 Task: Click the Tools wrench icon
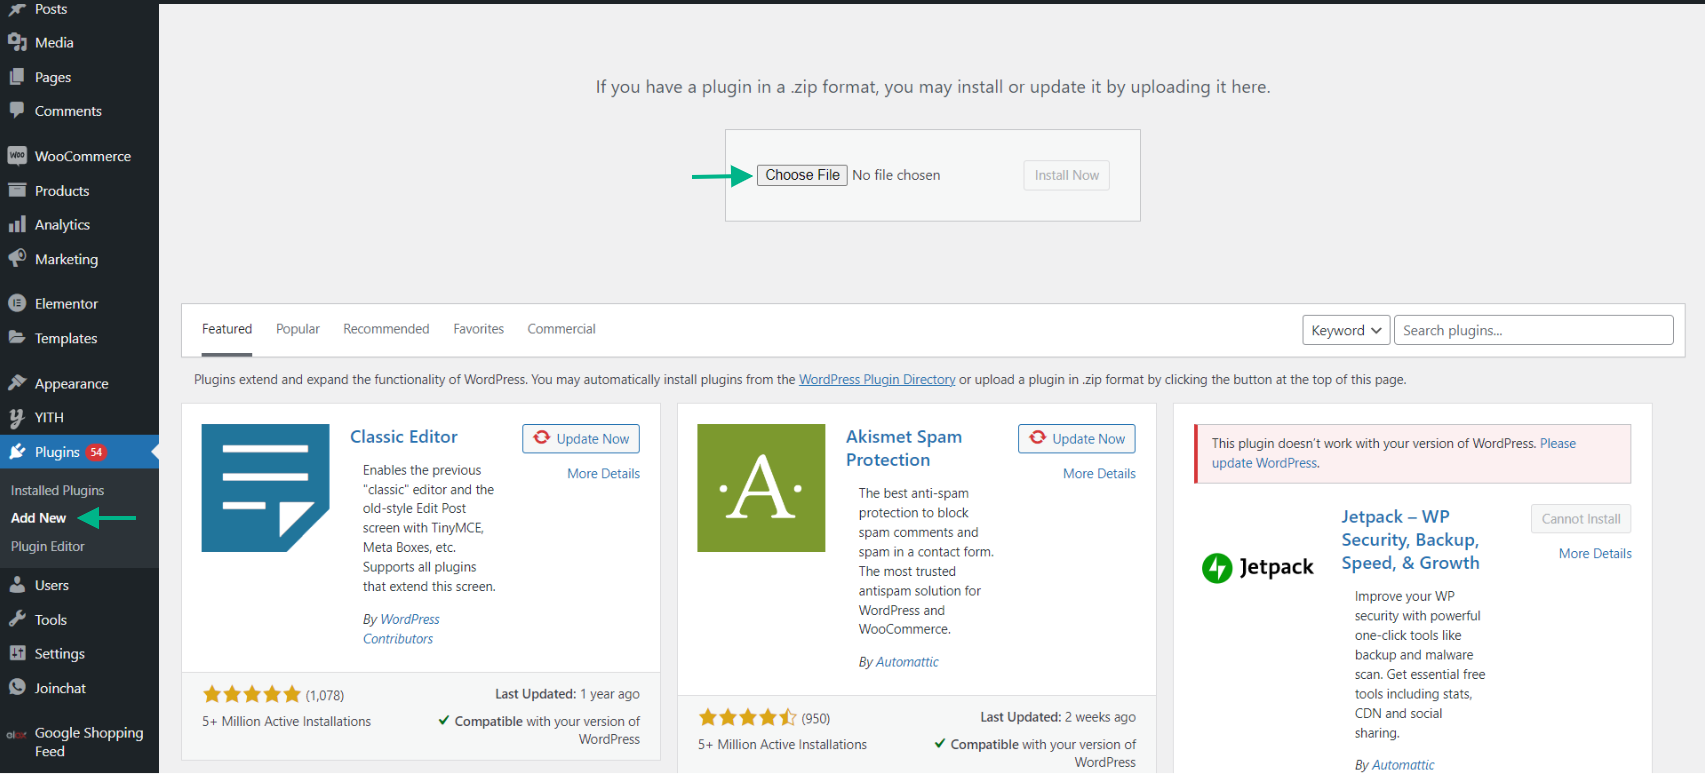click(17, 619)
